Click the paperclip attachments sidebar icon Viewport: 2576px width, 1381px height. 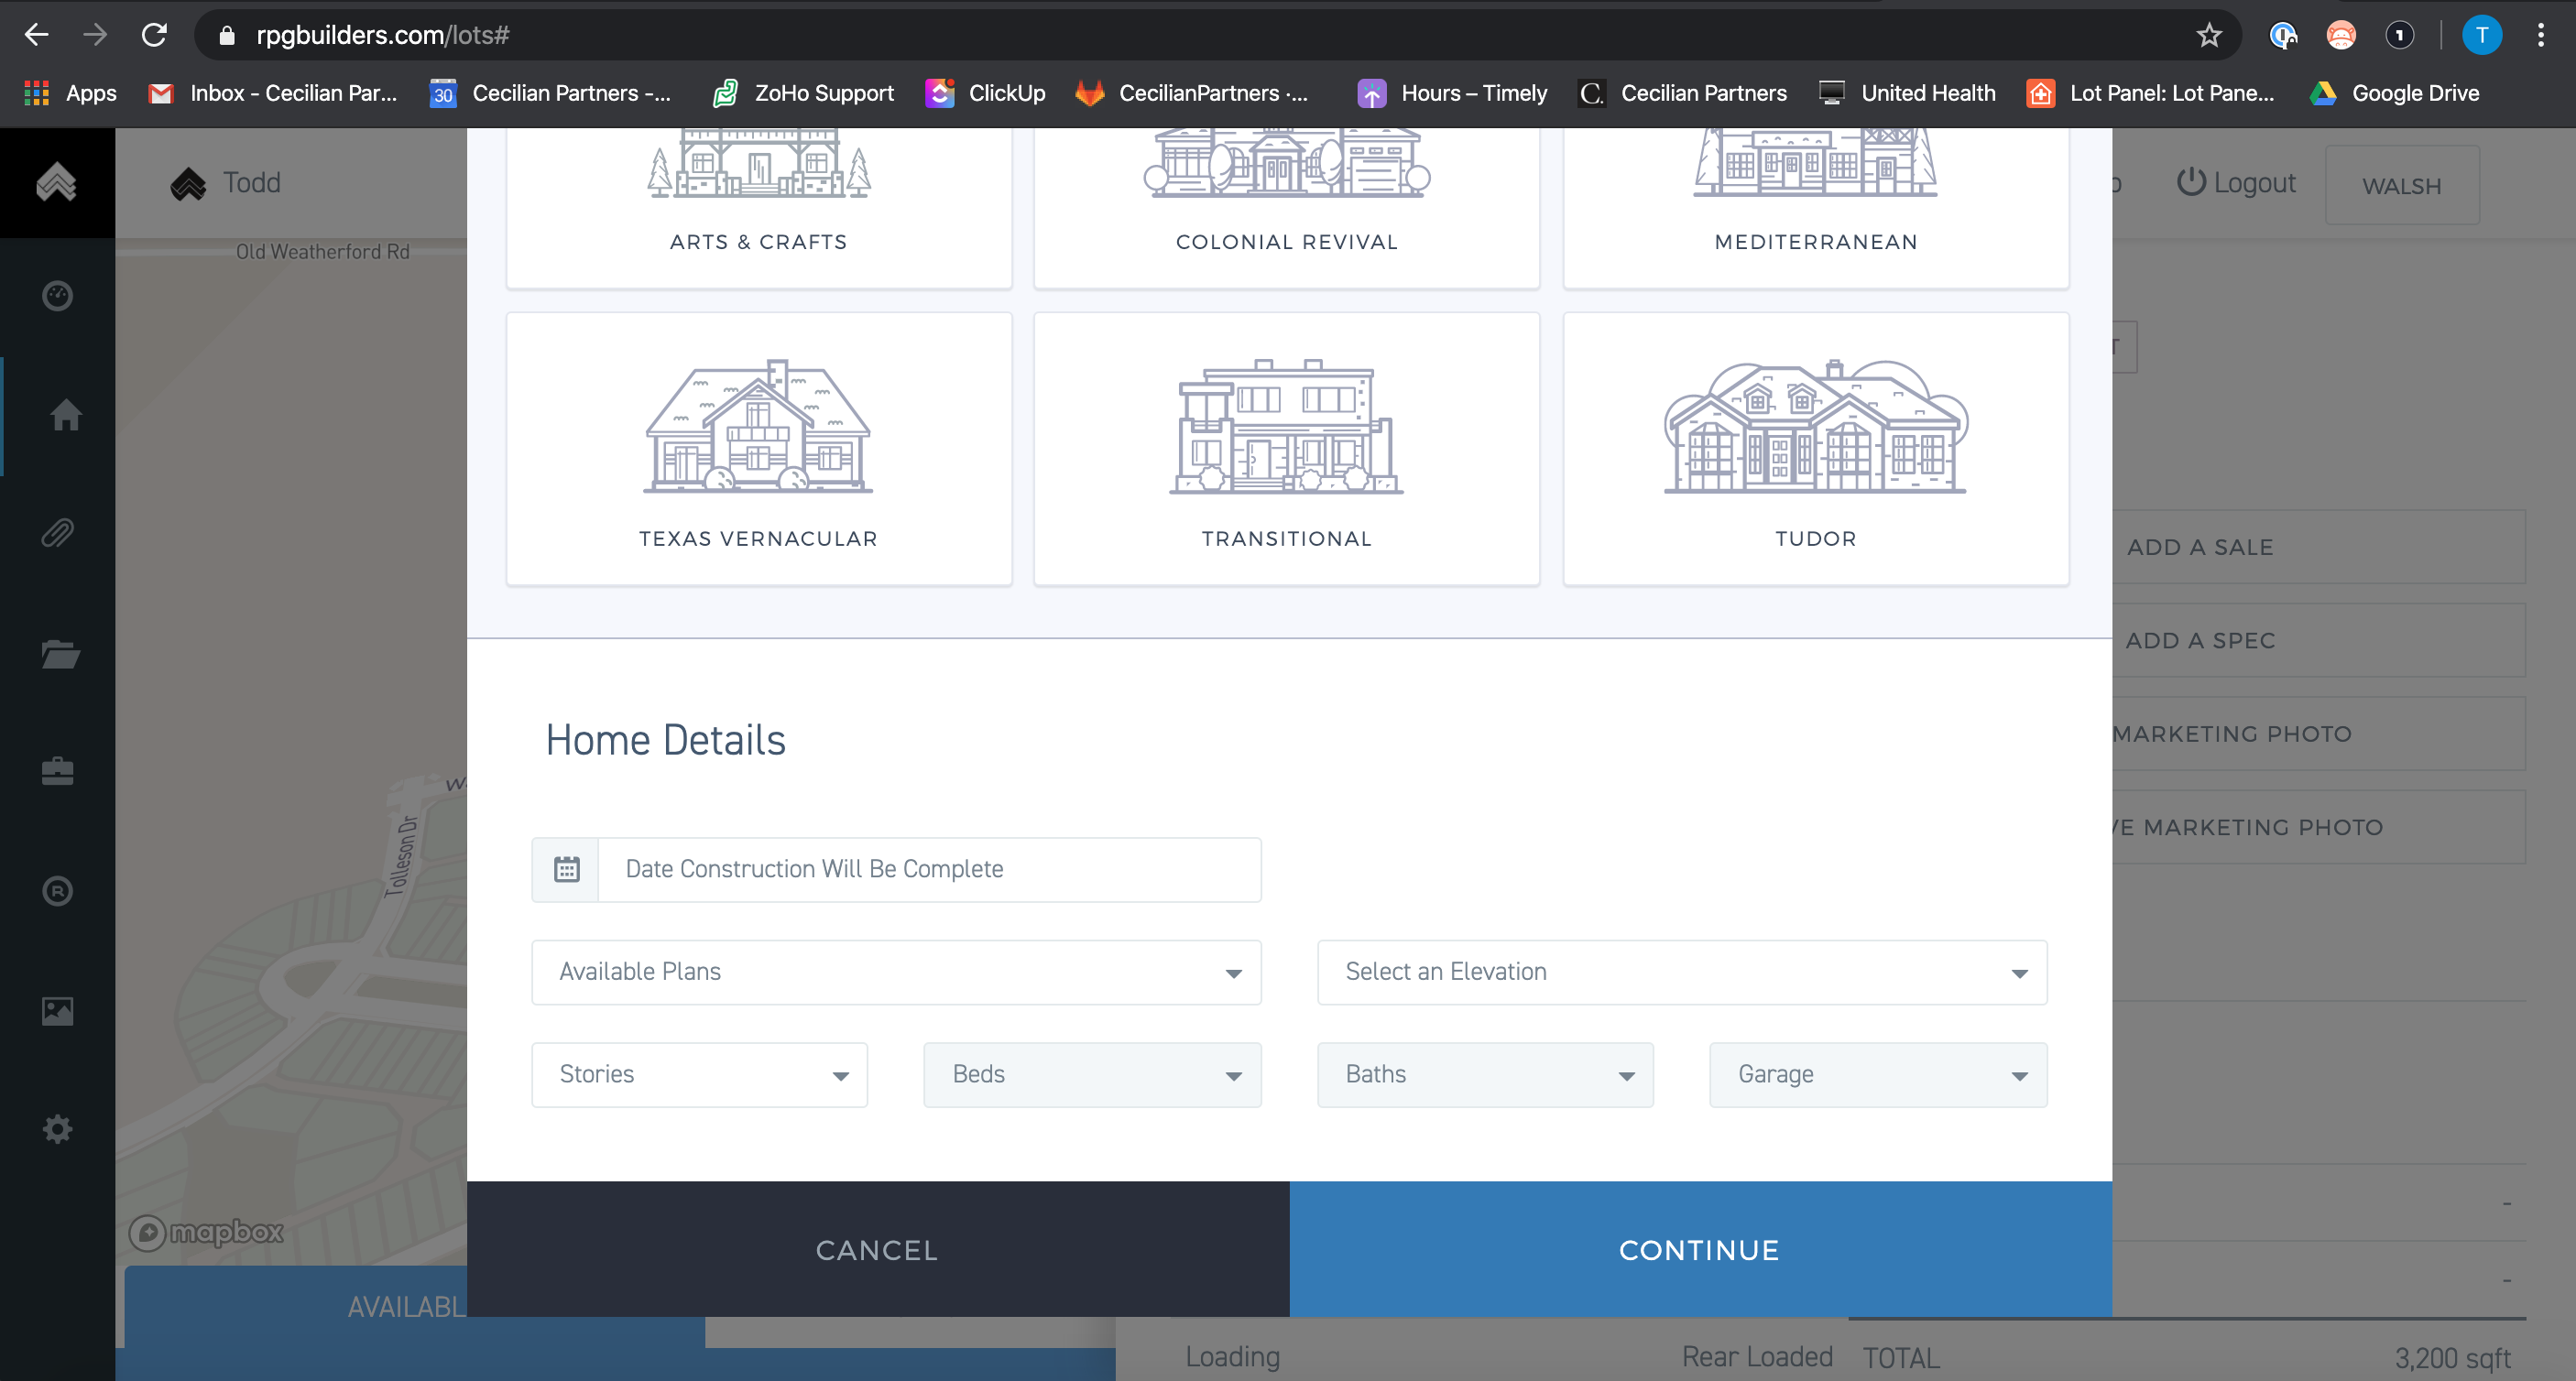click(58, 533)
